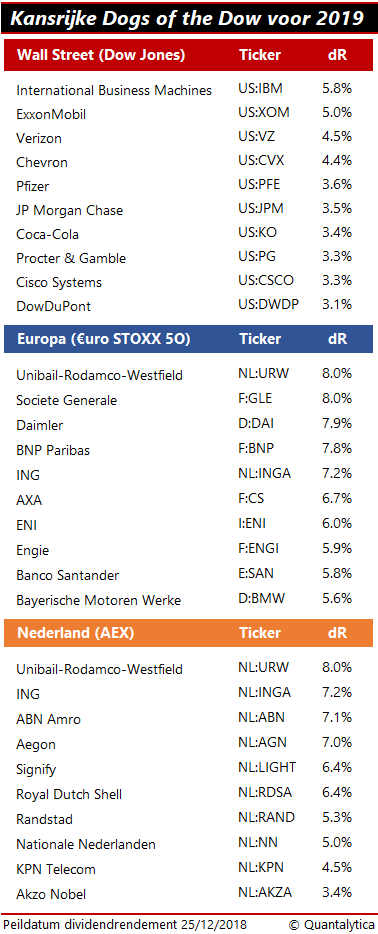Click the Wall Street (Dow Jones) header

(x=101, y=55)
